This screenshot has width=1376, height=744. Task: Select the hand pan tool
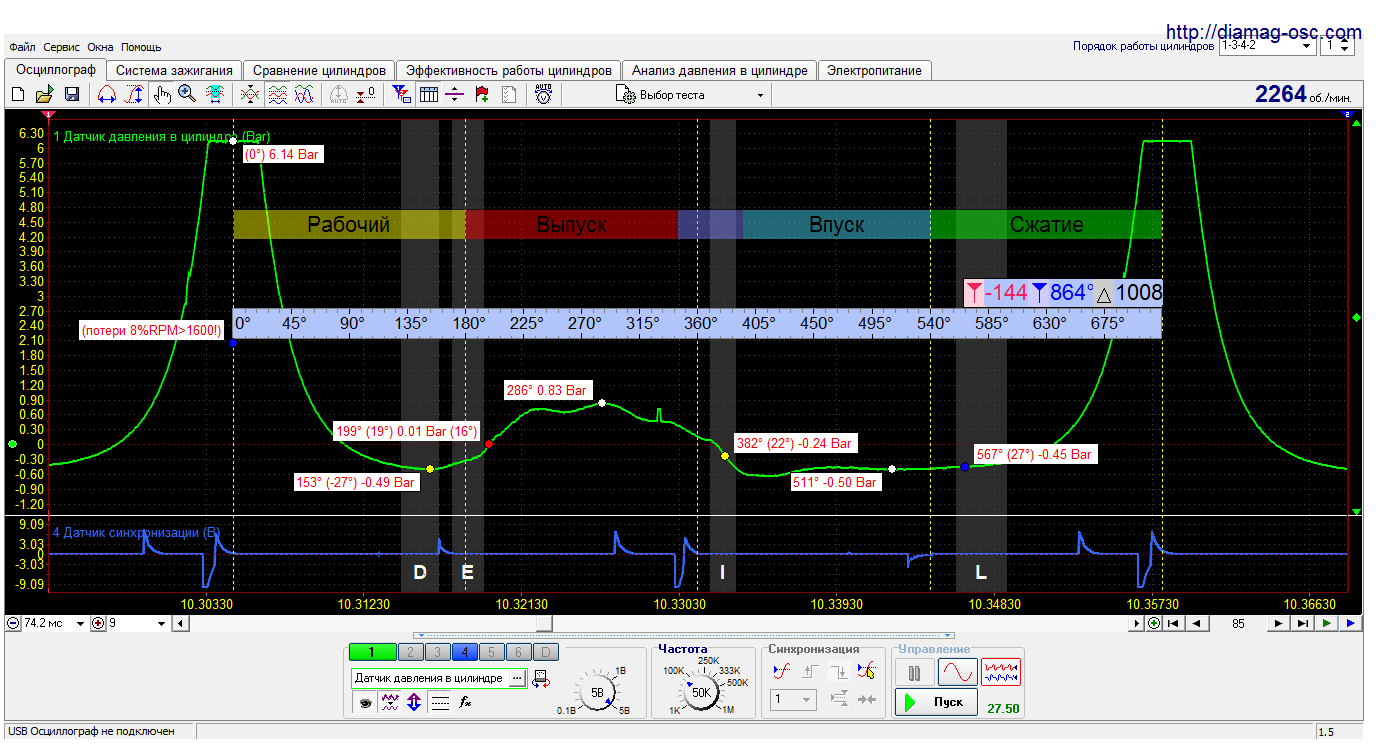[162, 94]
